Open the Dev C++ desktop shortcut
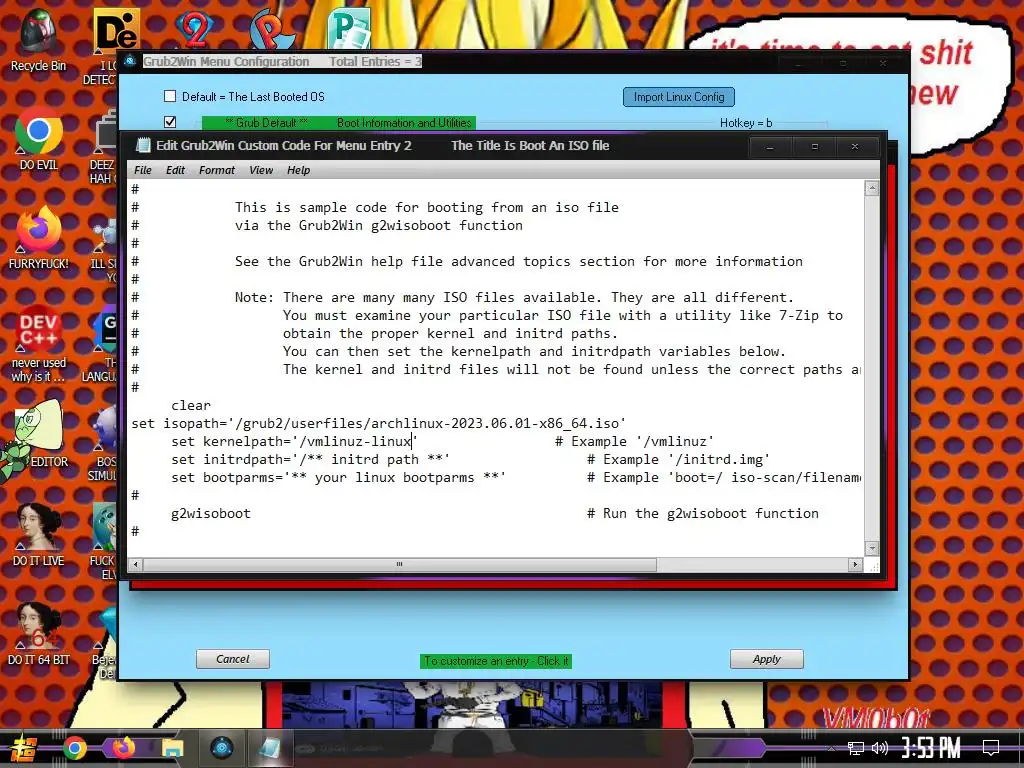The height and width of the screenshot is (768, 1024). coord(38,344)
